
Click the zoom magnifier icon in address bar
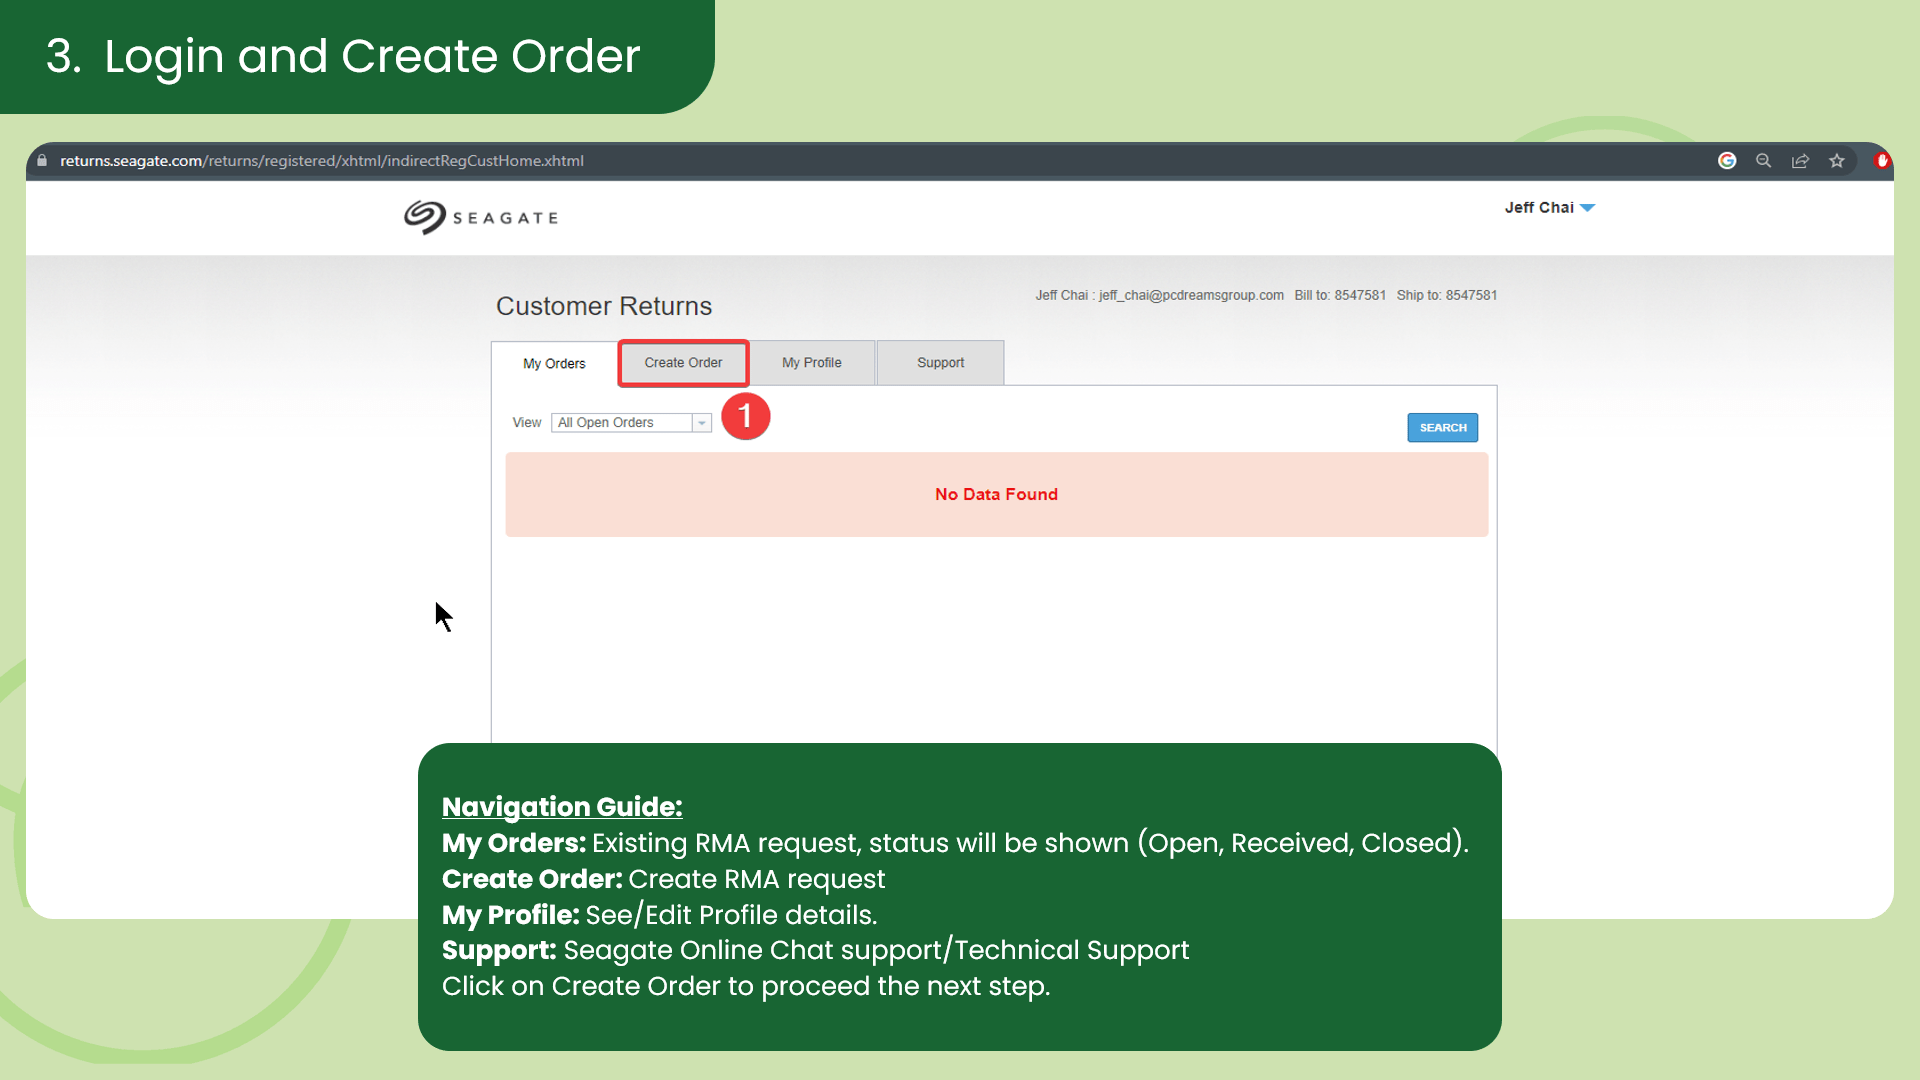pos(1763,160)
